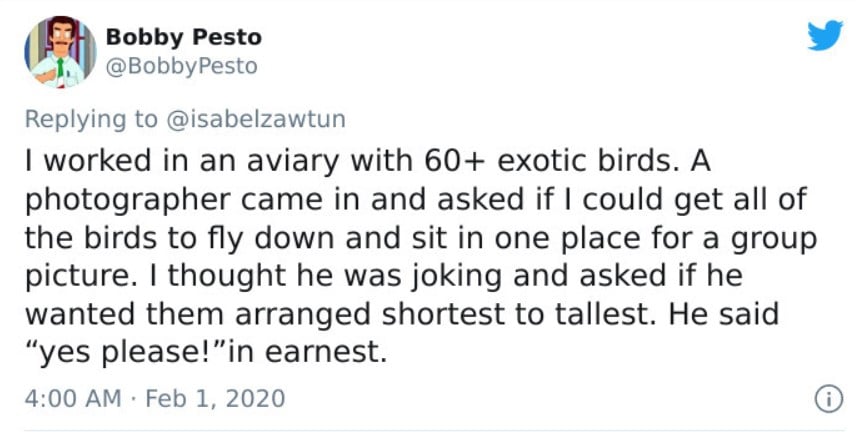Open the @BobbyPesto handle link
The width and height of the screenshot is (856, 432).
point(181,66)
